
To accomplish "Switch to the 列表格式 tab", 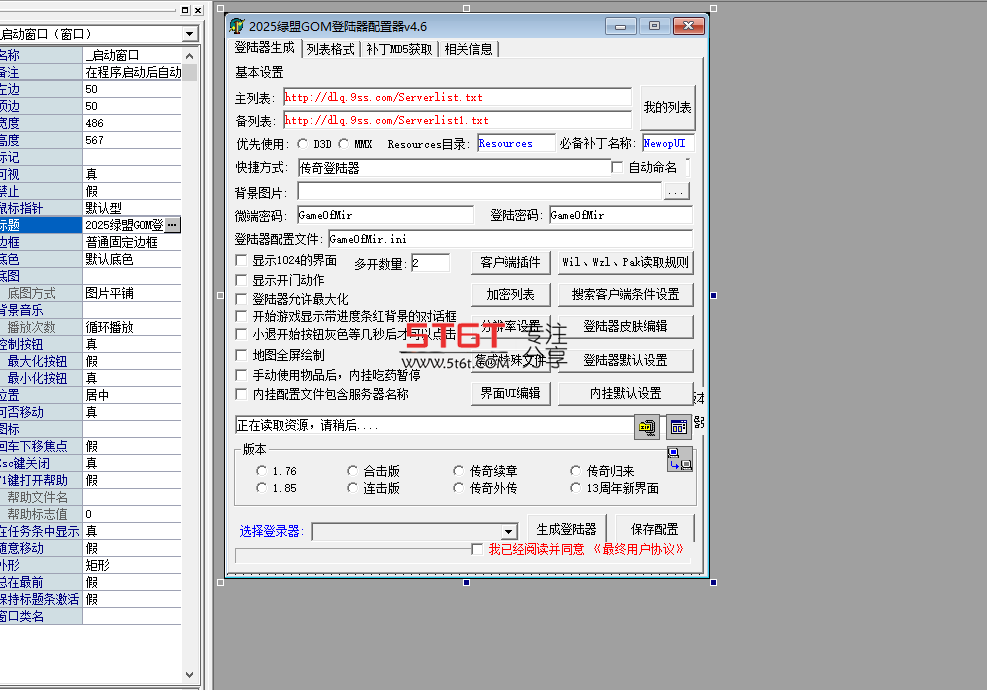I will point(330,49).
